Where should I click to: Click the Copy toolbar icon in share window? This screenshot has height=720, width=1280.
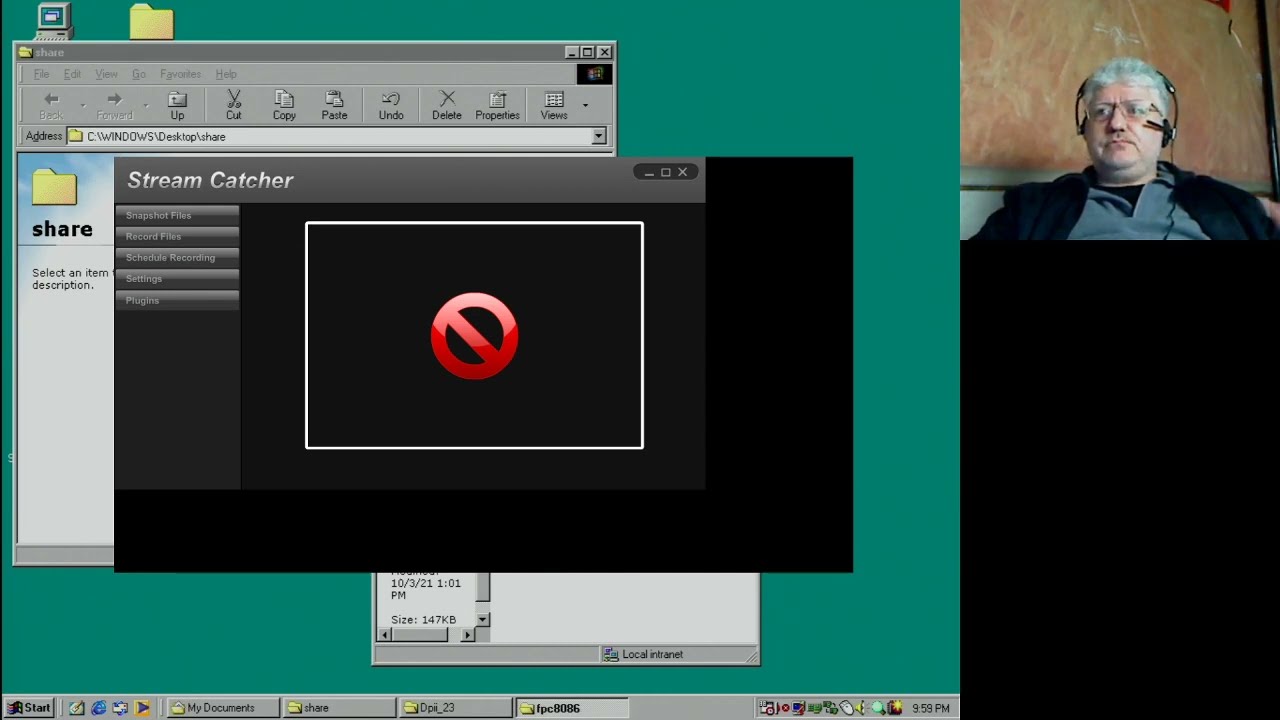coord(284,105)
